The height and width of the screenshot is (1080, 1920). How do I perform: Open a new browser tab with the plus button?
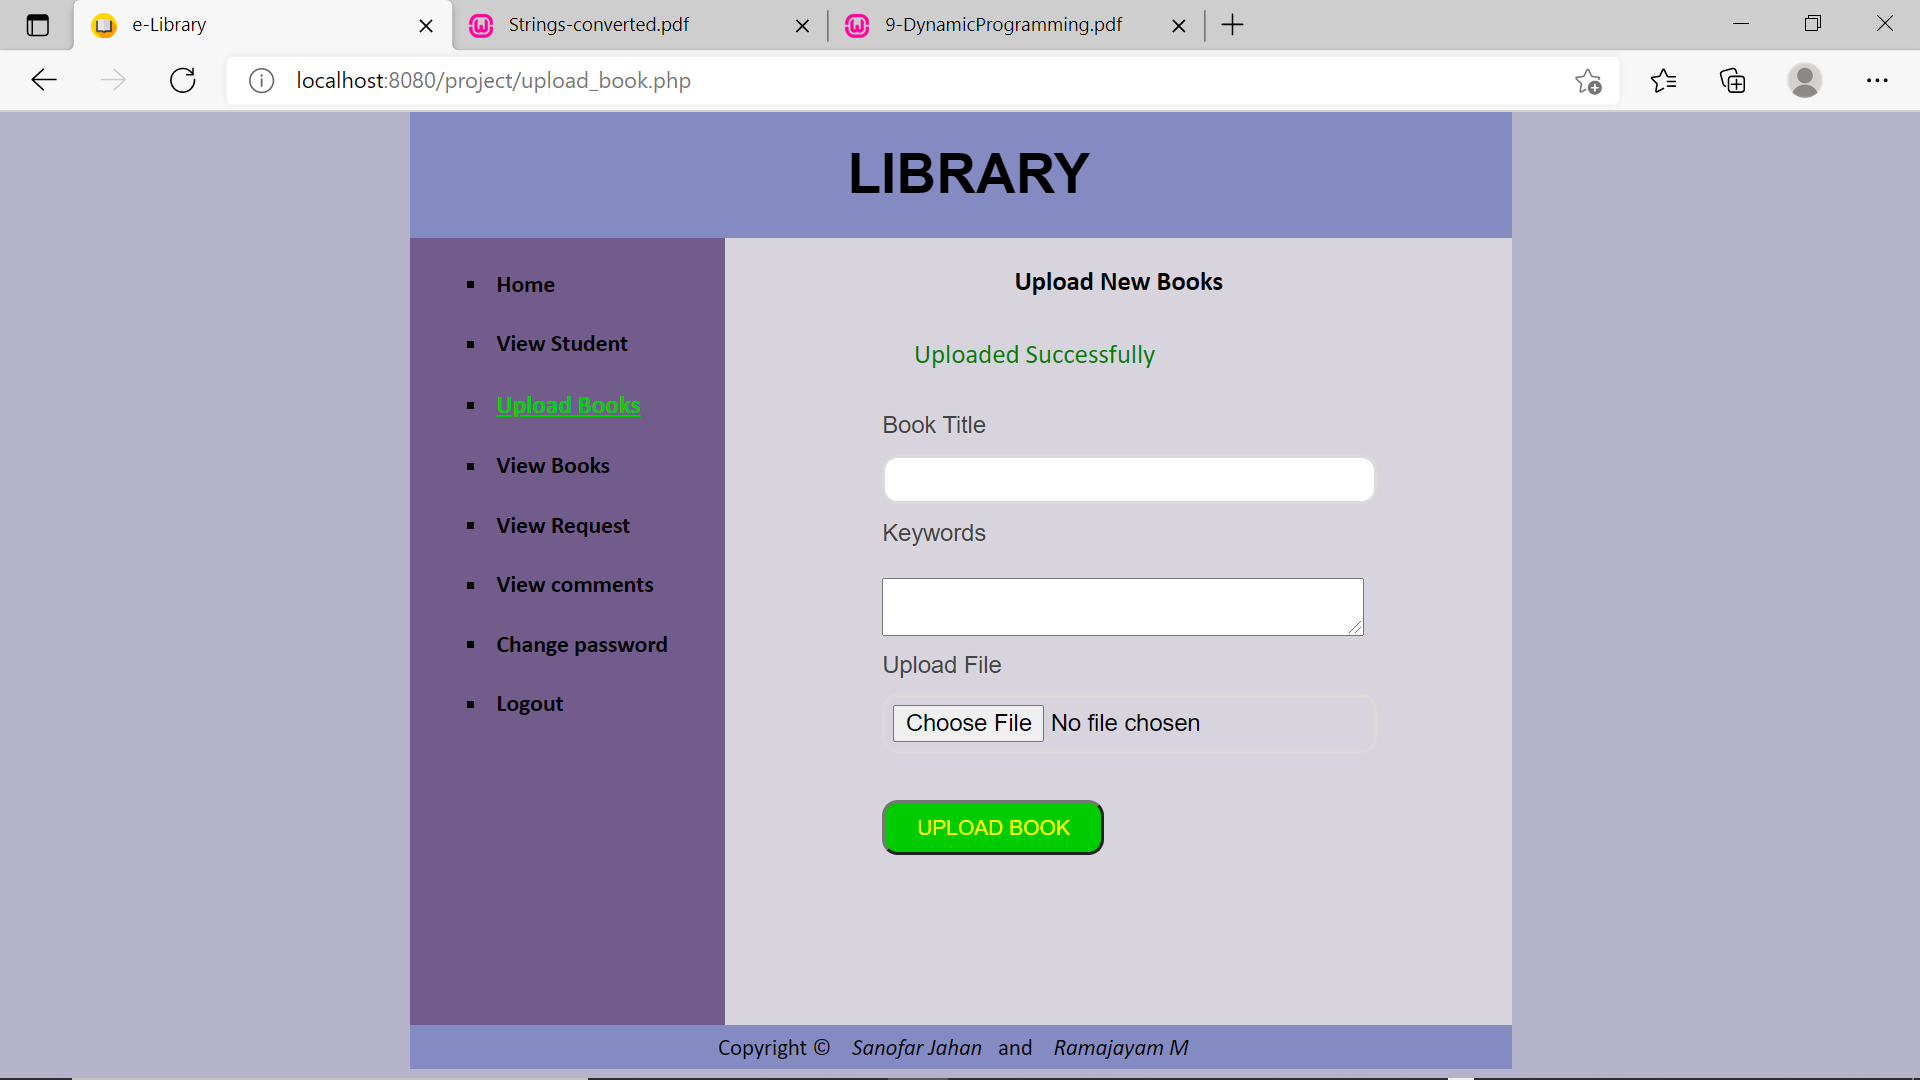[x=1232, y=25]
